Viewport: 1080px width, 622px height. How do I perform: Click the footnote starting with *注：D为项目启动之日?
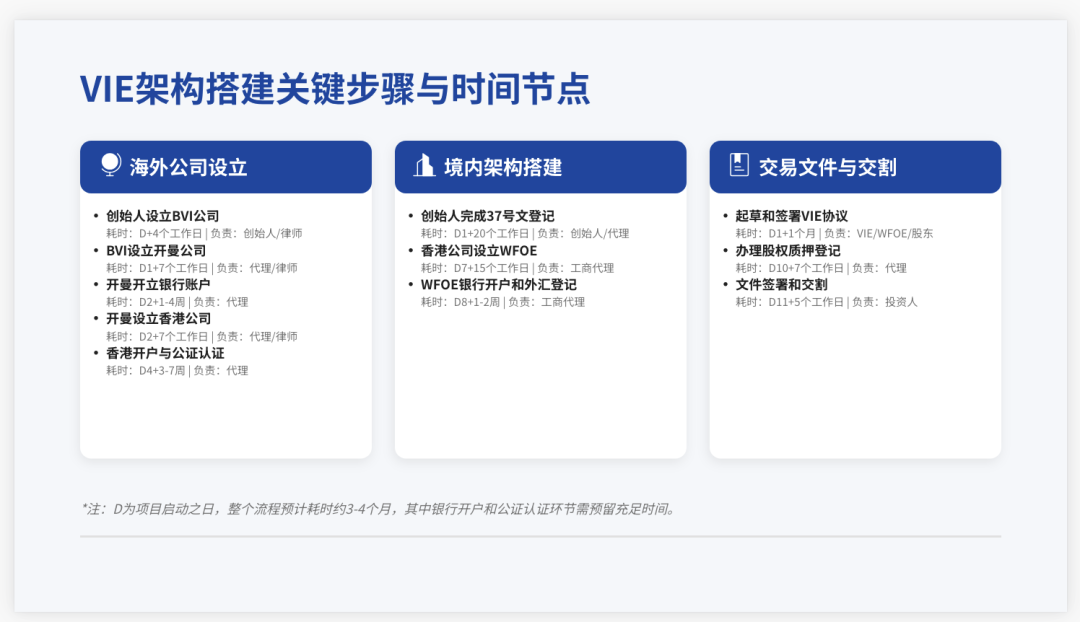pos(380,509)
